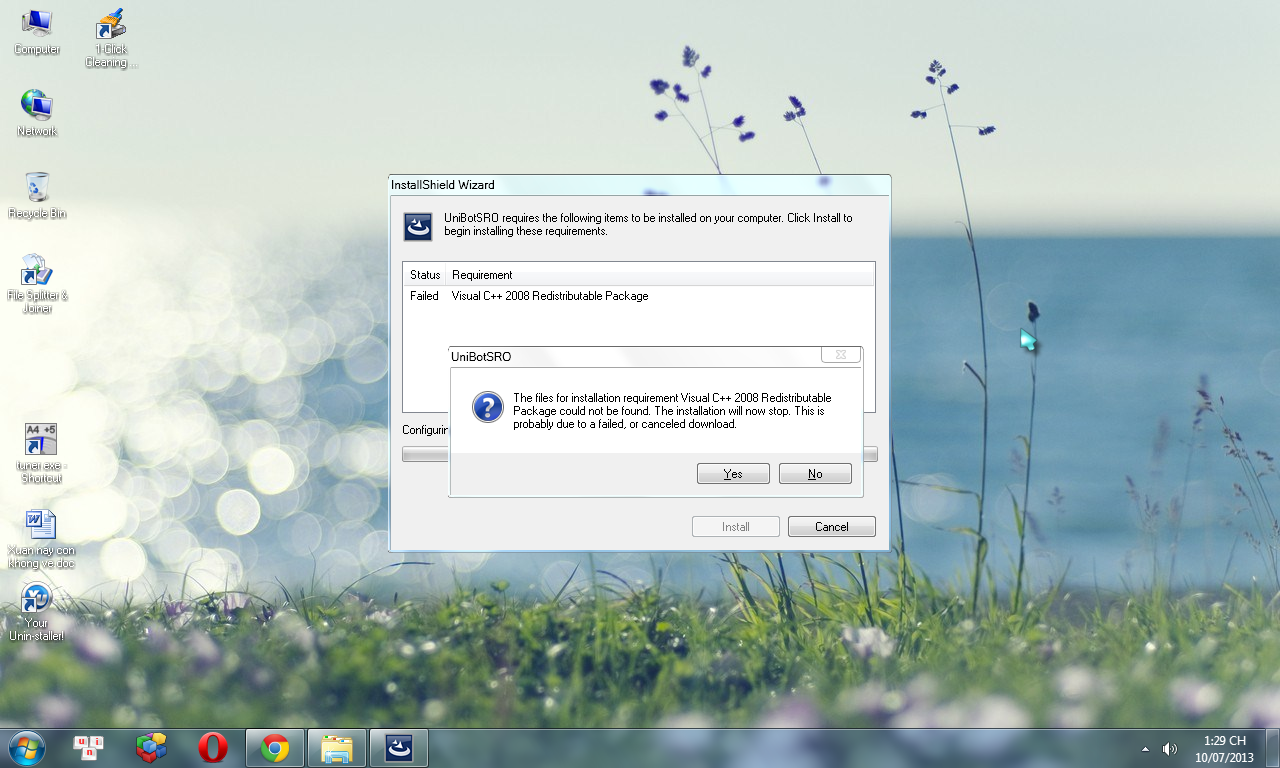Open the Network desktop icon
The image size is (1280, 768).
(37, 113)
